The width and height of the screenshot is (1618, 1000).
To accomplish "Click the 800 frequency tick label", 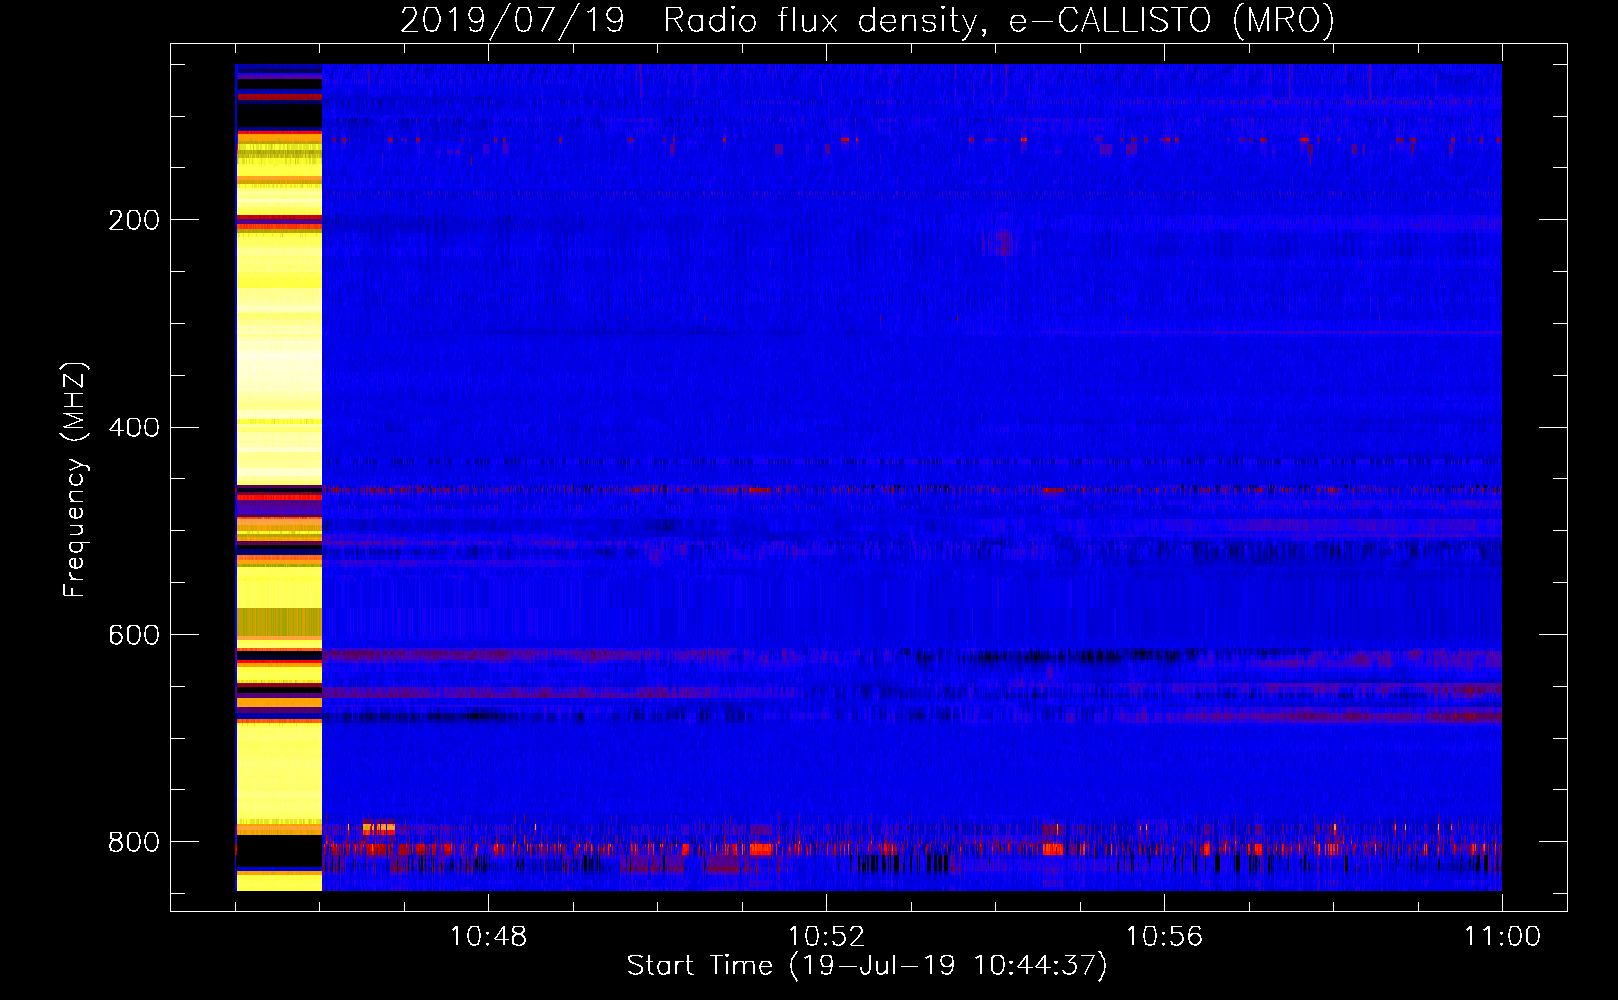I will (134, 842).
